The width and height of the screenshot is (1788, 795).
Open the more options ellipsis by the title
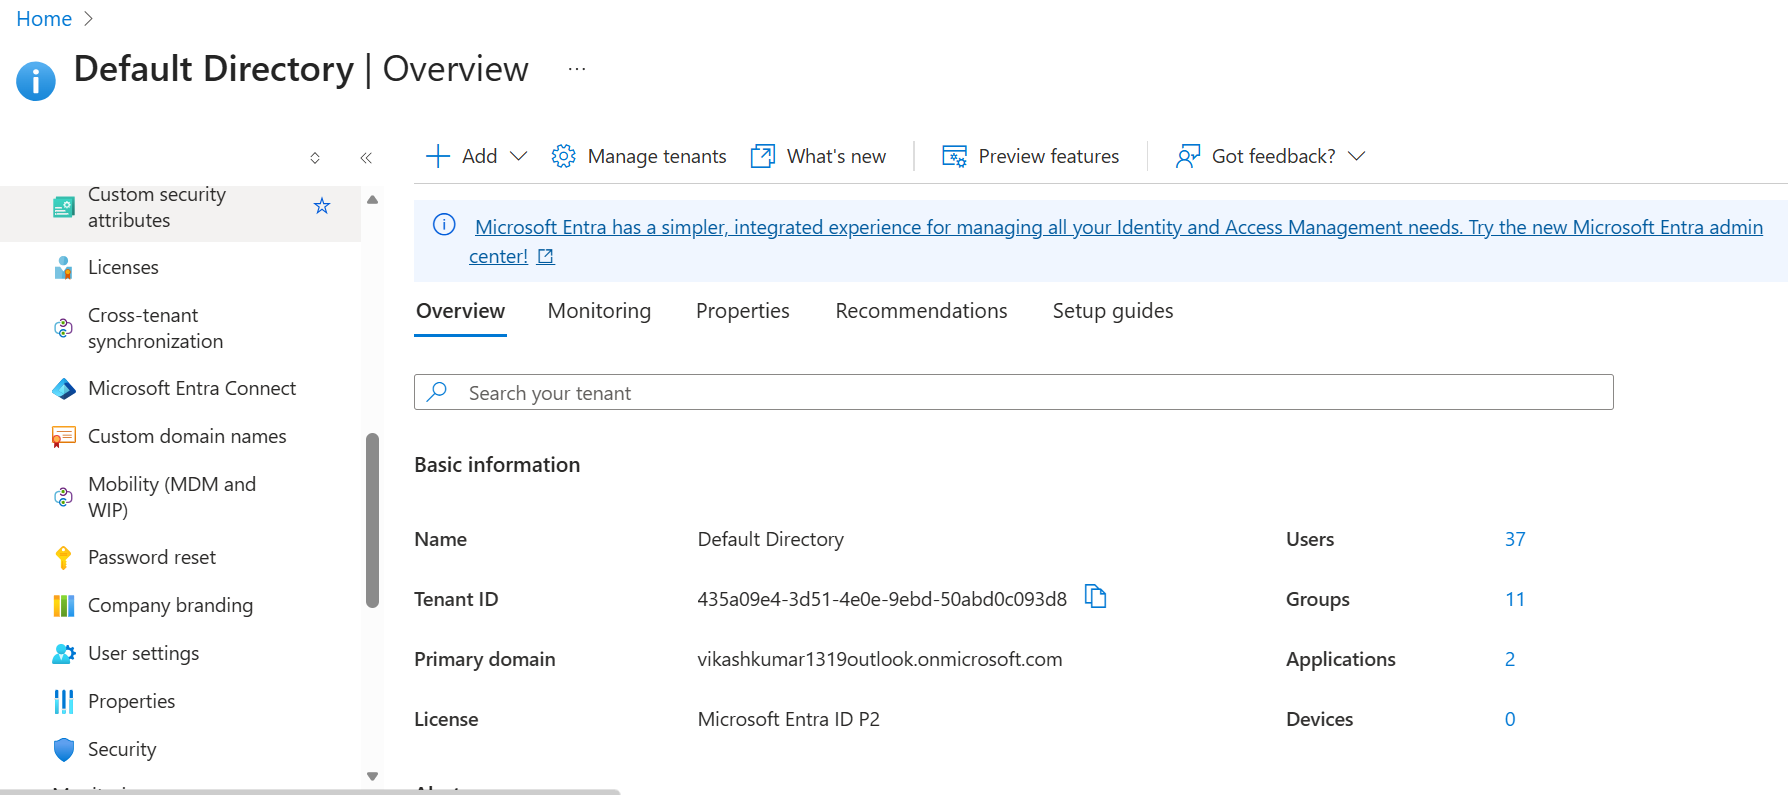pyautogui.click(x=577, y=69)
